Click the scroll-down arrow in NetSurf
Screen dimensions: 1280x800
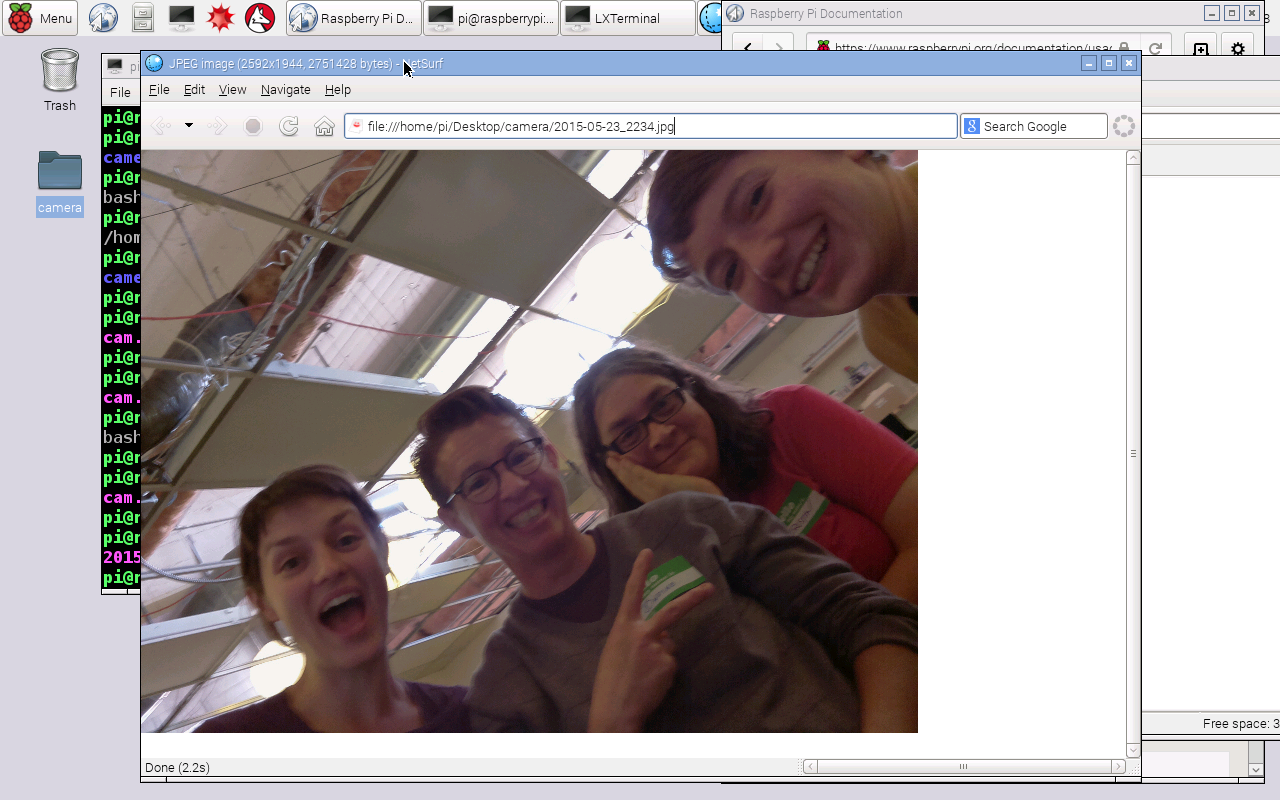(1133, 750)
